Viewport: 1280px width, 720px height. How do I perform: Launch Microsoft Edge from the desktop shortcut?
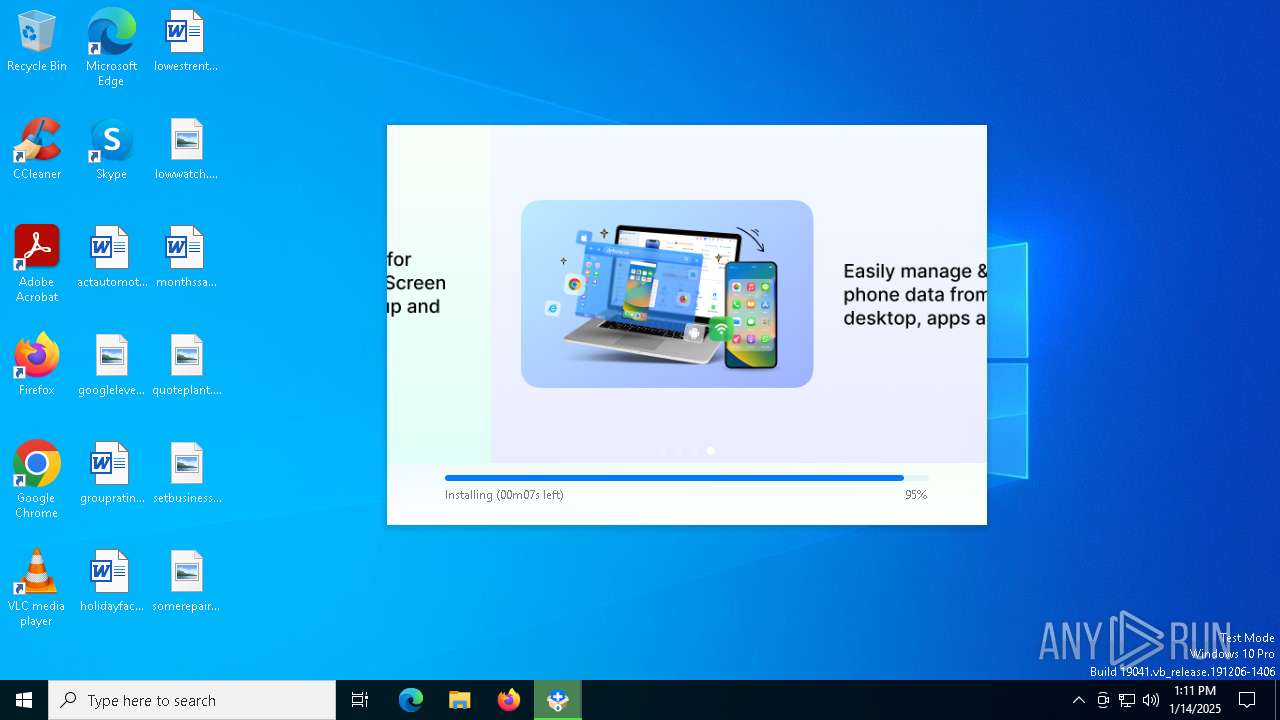(x=111, y=47)
